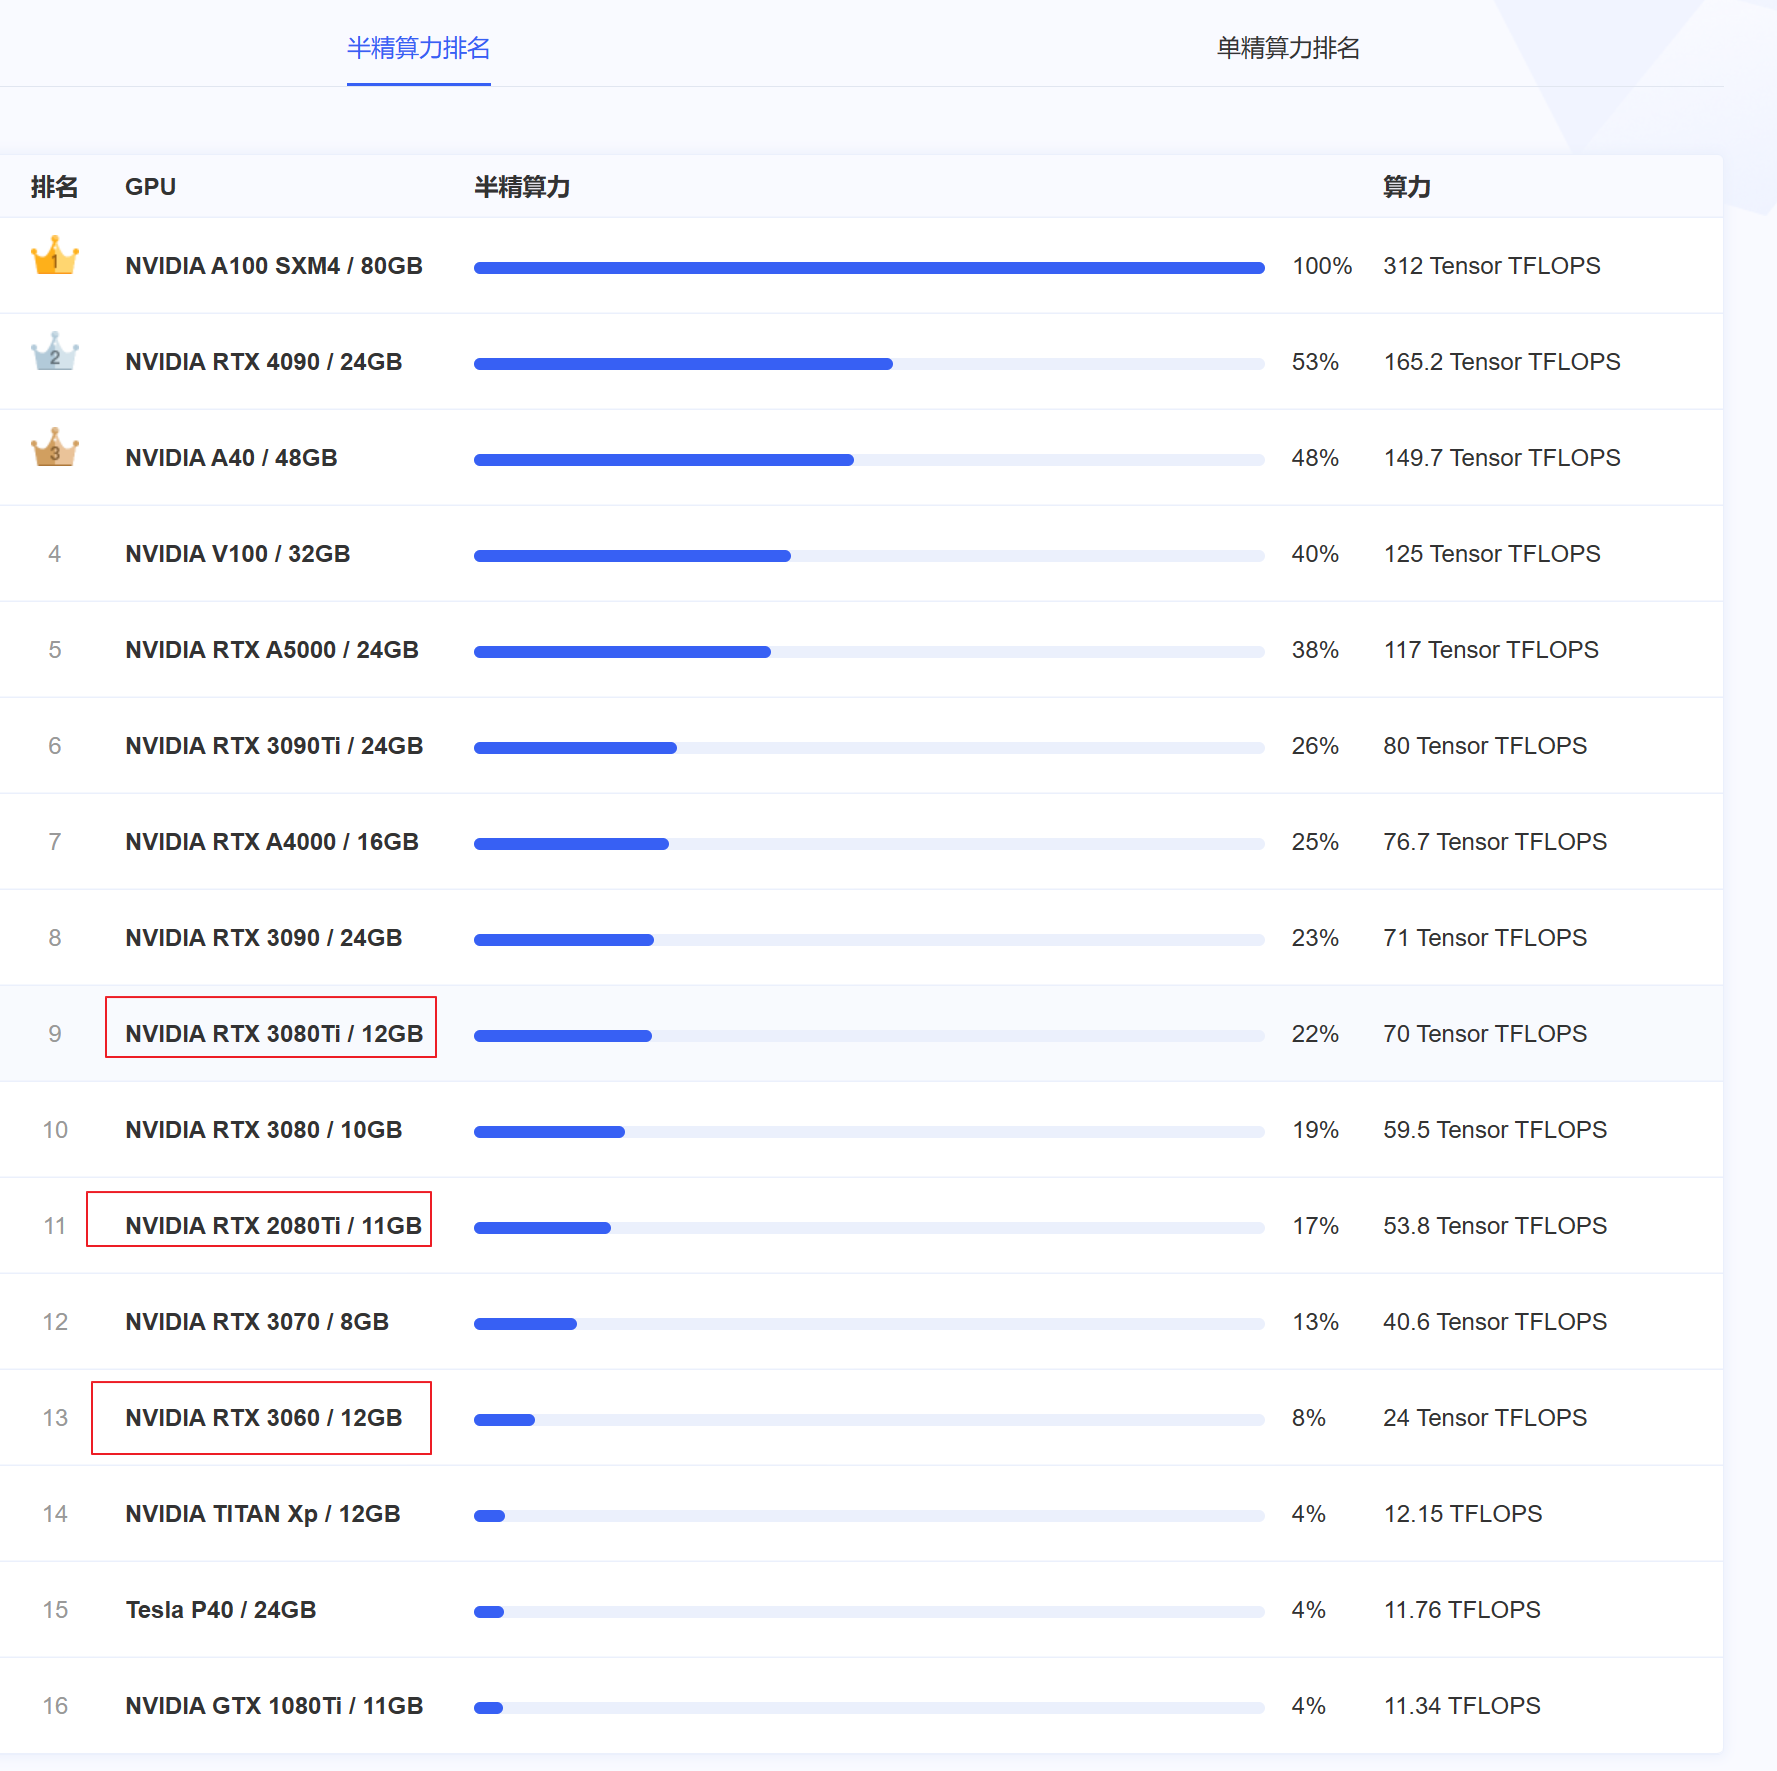
Task: Click the 11.34 TFLOPS value
Action: coord(1462,1706)
